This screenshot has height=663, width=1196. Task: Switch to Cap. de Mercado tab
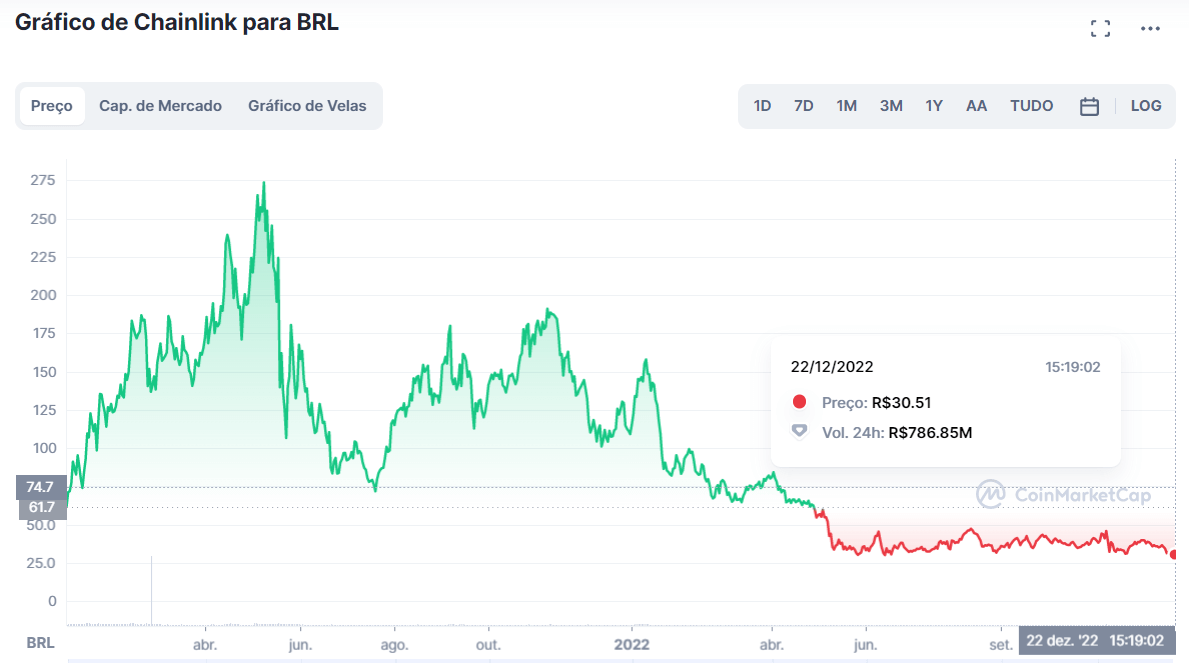160,106
